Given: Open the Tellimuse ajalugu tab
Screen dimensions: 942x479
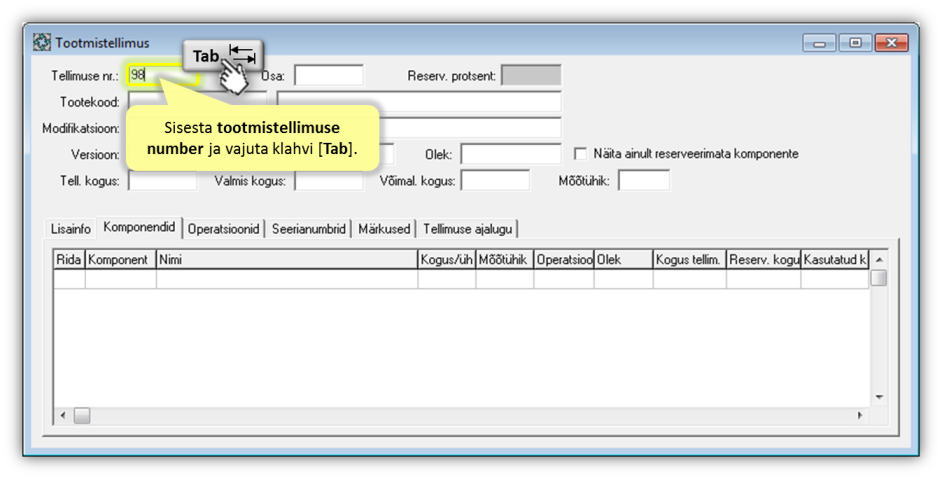Looking at the screenshot, I should click(x=467, y=229).
